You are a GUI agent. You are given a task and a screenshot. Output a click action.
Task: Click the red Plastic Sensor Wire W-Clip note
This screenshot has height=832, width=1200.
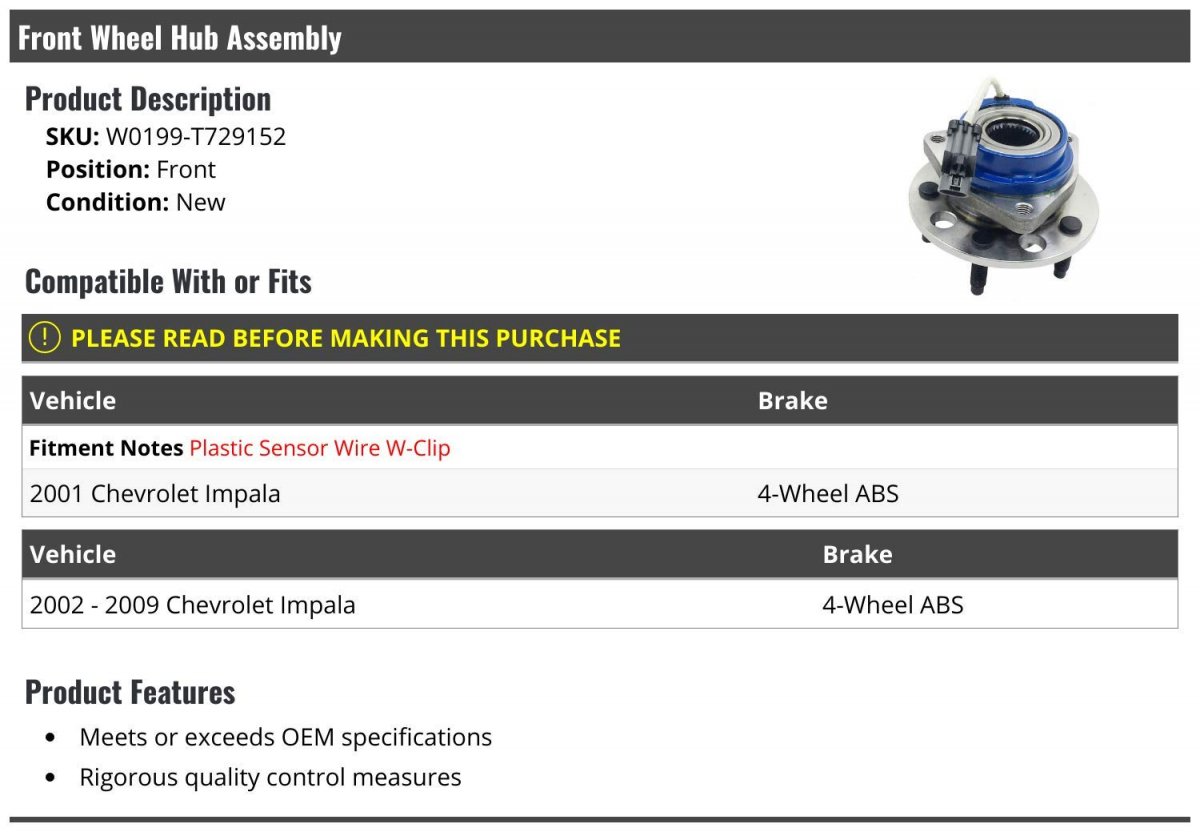(320, 448)
